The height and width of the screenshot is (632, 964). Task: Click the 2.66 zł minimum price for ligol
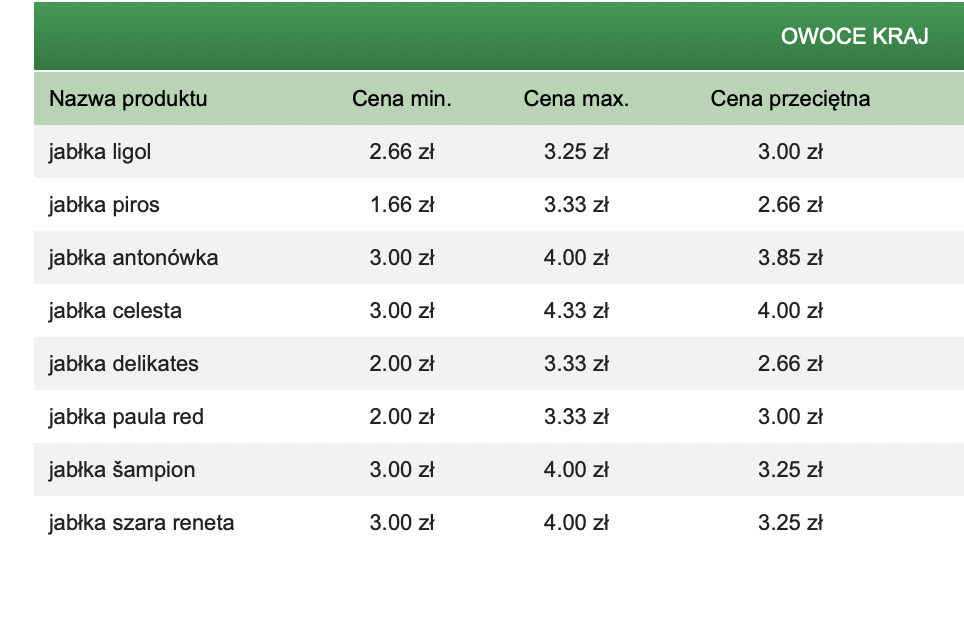click(401, 152)
